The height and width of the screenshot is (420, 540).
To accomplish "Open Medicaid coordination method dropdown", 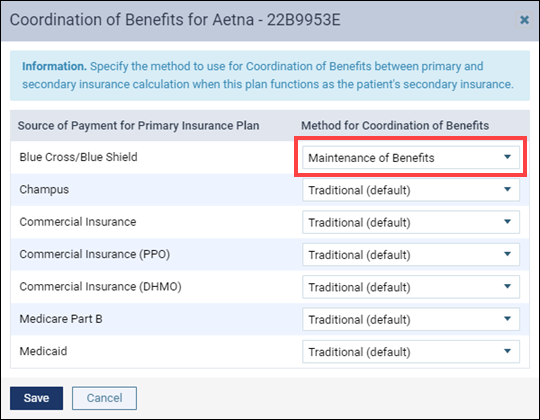I will 411,351.
